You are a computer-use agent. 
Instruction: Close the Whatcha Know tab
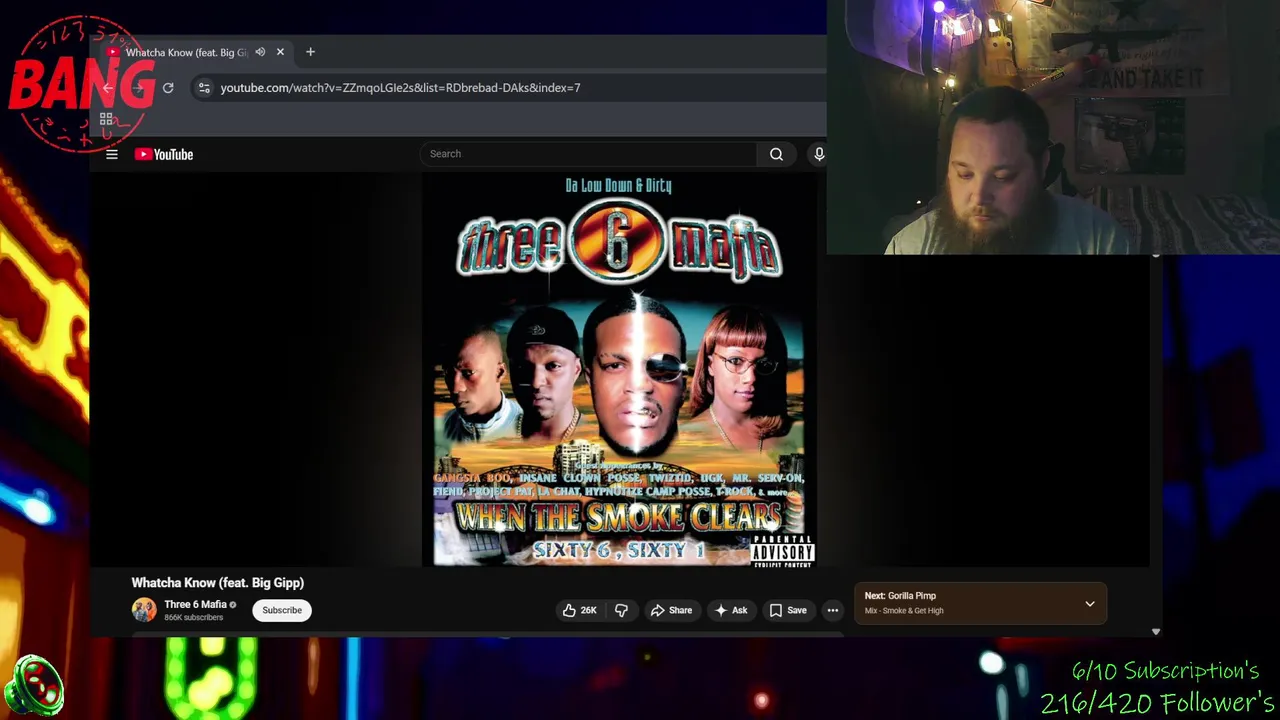click(280, 52)
